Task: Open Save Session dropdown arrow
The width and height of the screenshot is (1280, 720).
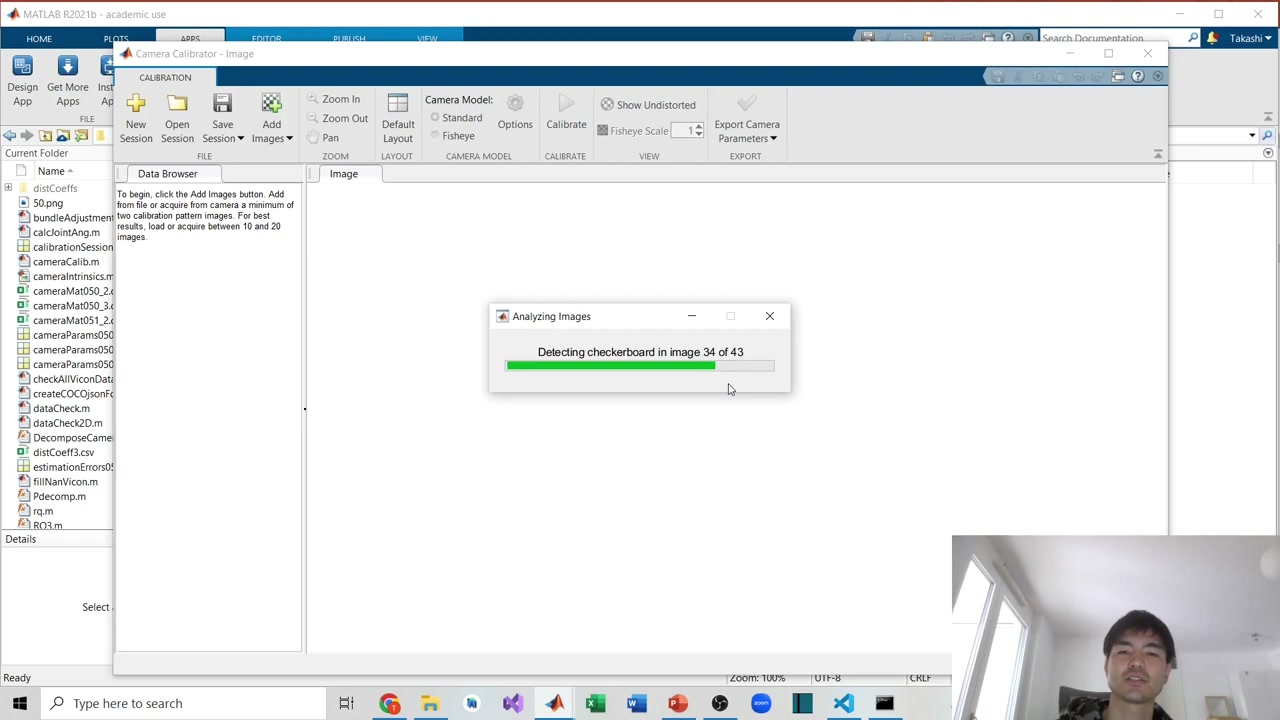Action: (240, 139)
